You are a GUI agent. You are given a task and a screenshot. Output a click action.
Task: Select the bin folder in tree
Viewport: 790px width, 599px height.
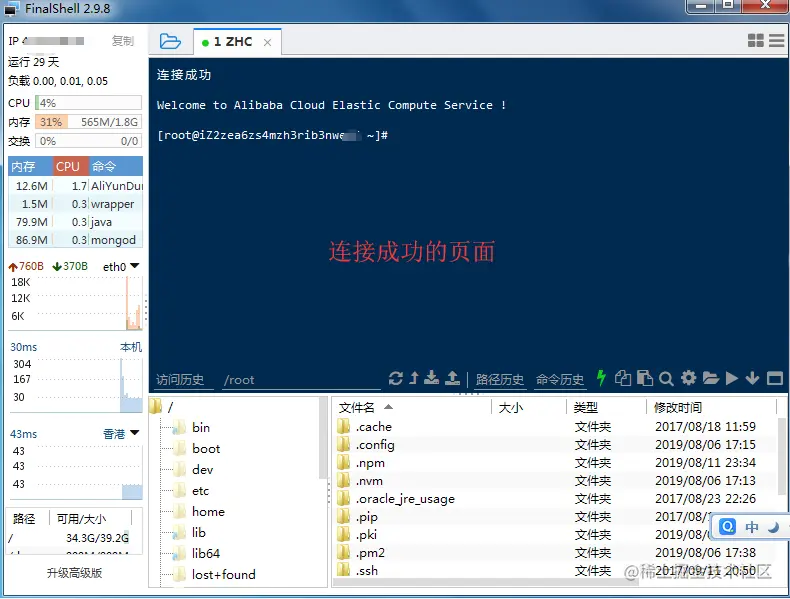point(191,428)
